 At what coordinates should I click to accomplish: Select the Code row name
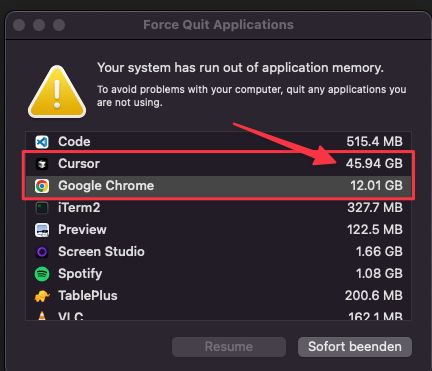74,142
